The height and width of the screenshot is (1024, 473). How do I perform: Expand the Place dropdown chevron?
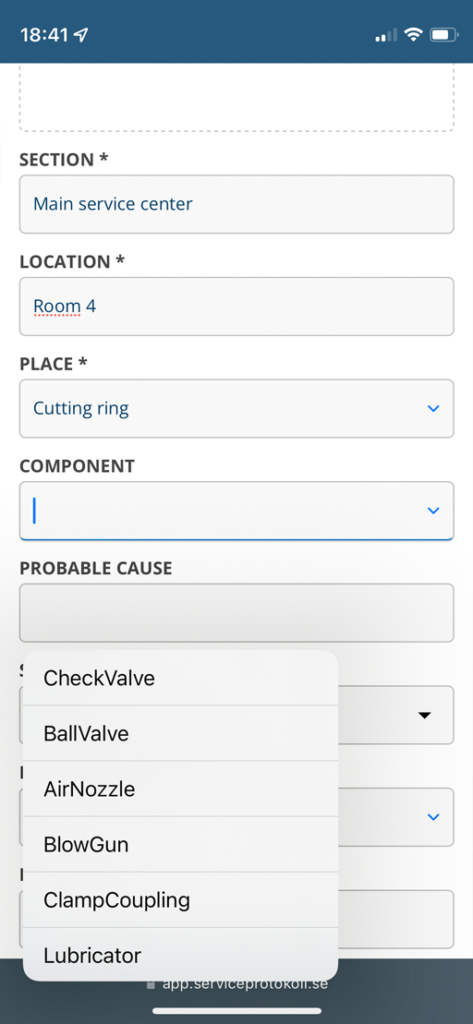[x=432, y=408]
